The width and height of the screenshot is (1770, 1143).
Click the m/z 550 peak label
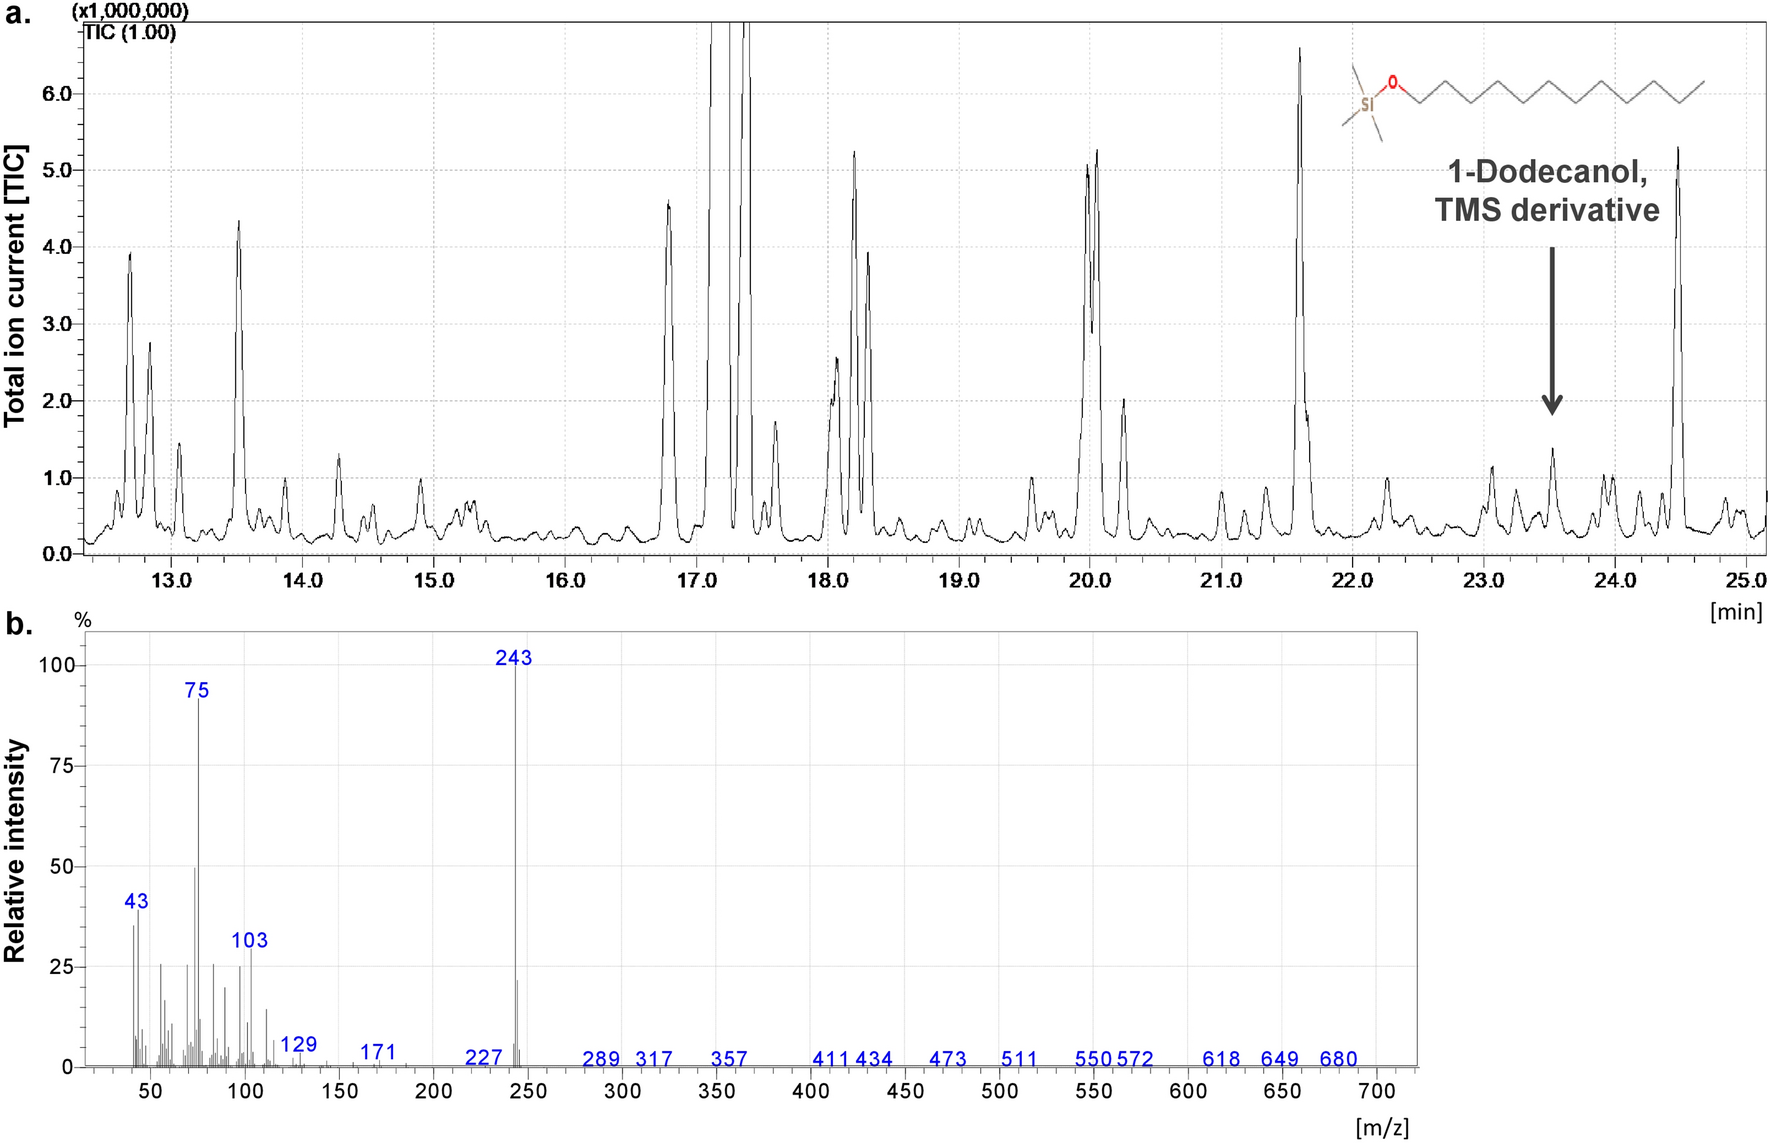click(1094, 1059)
